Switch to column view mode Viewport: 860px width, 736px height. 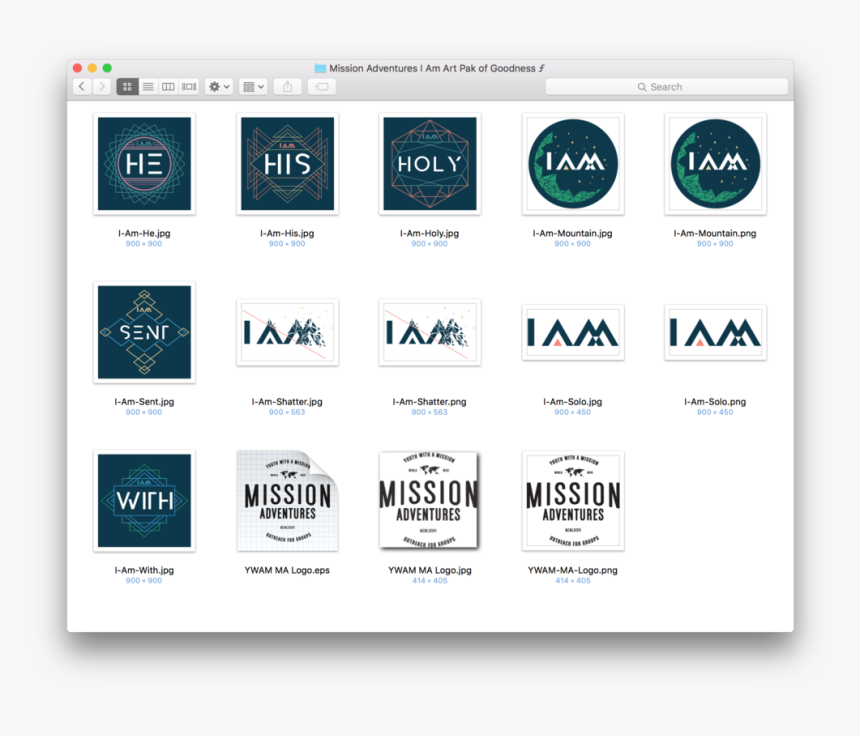(x=168, y=87)
